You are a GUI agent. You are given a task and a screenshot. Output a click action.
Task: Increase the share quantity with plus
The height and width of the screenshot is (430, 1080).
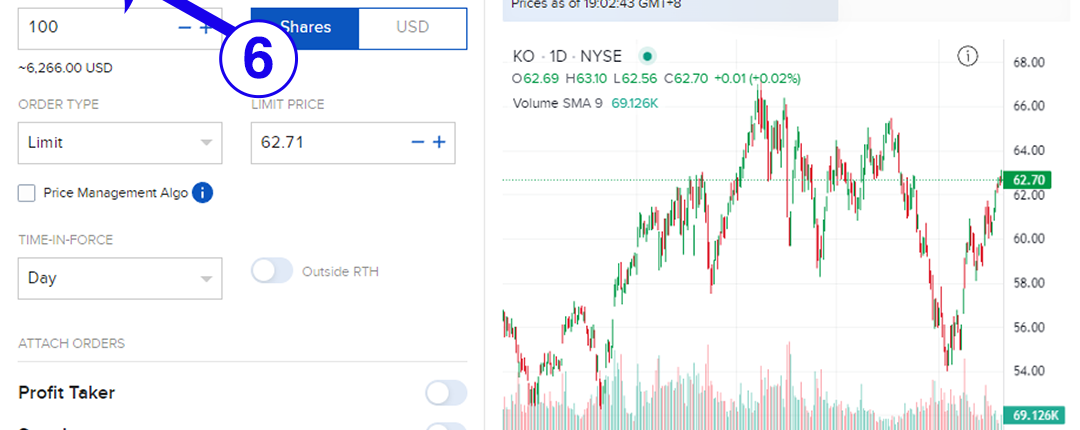(206, 27)
